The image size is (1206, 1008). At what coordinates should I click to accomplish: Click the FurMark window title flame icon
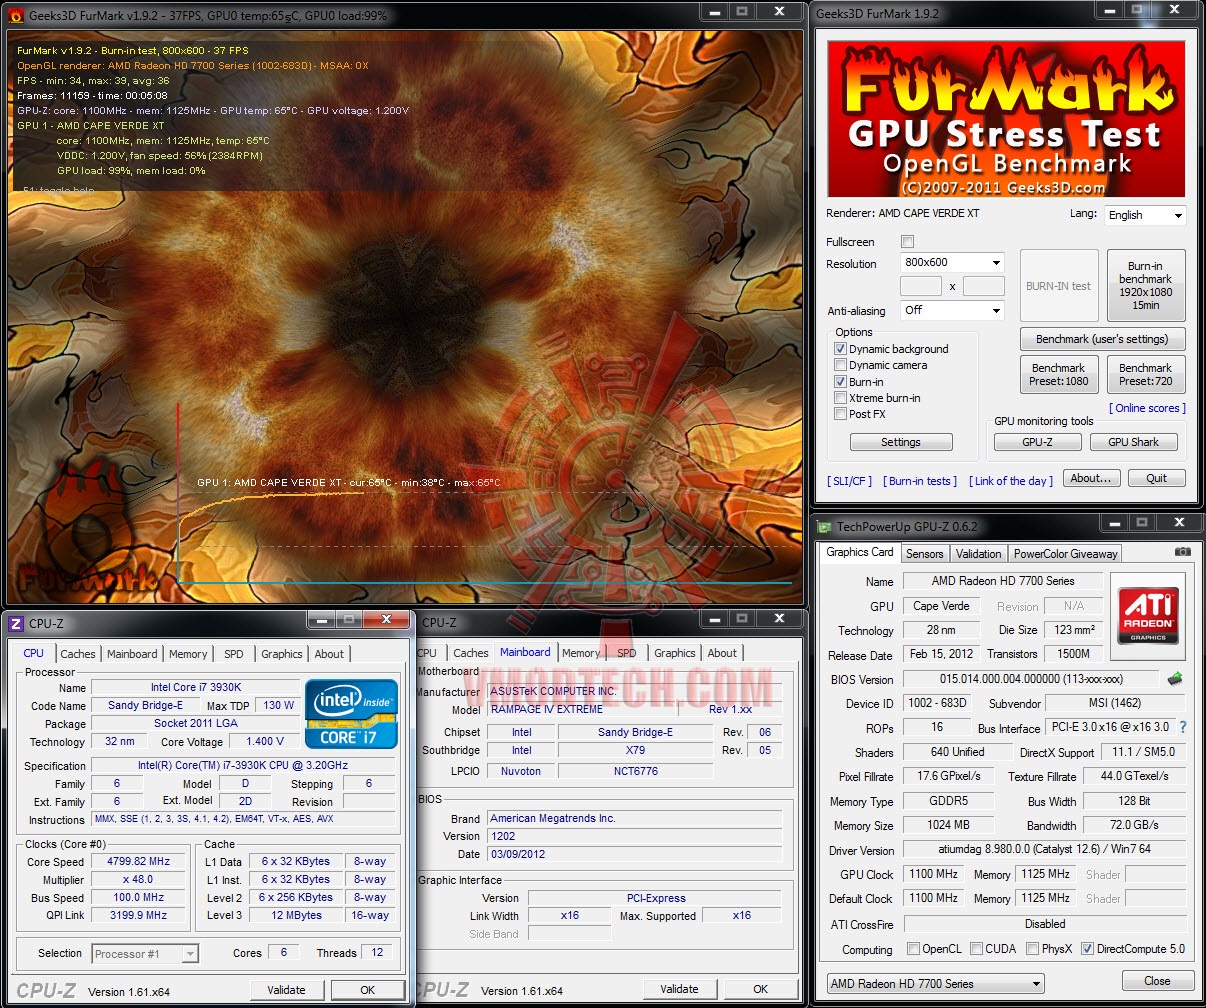coord(15,15)
